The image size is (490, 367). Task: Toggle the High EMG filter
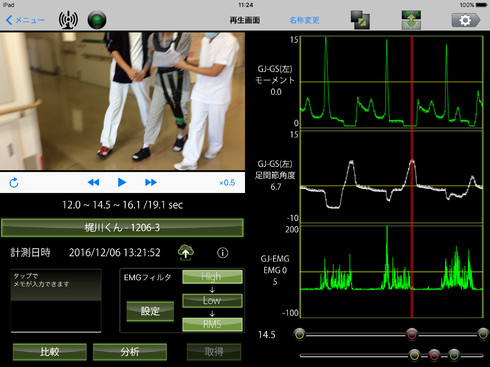[x=212, y=277]
